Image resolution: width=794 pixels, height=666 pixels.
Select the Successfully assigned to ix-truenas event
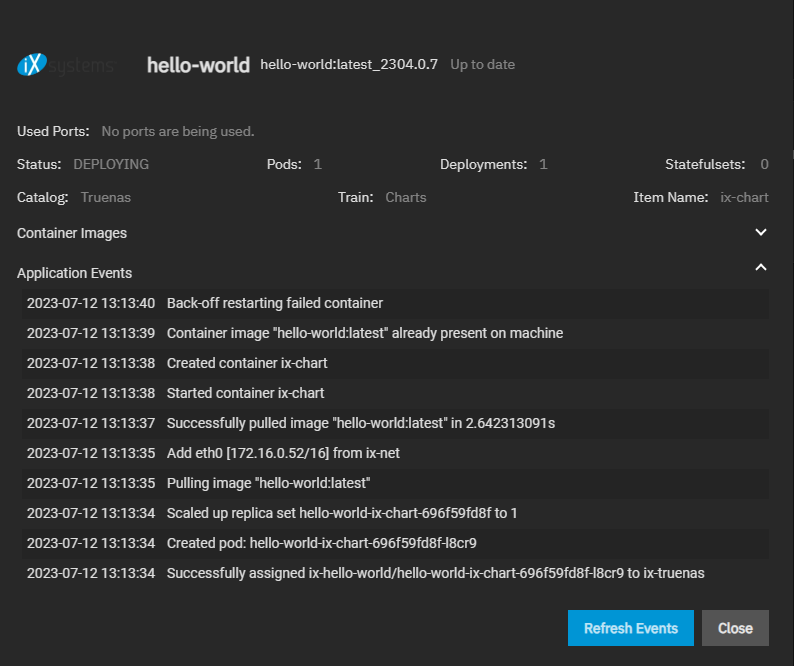coord(395,573)
